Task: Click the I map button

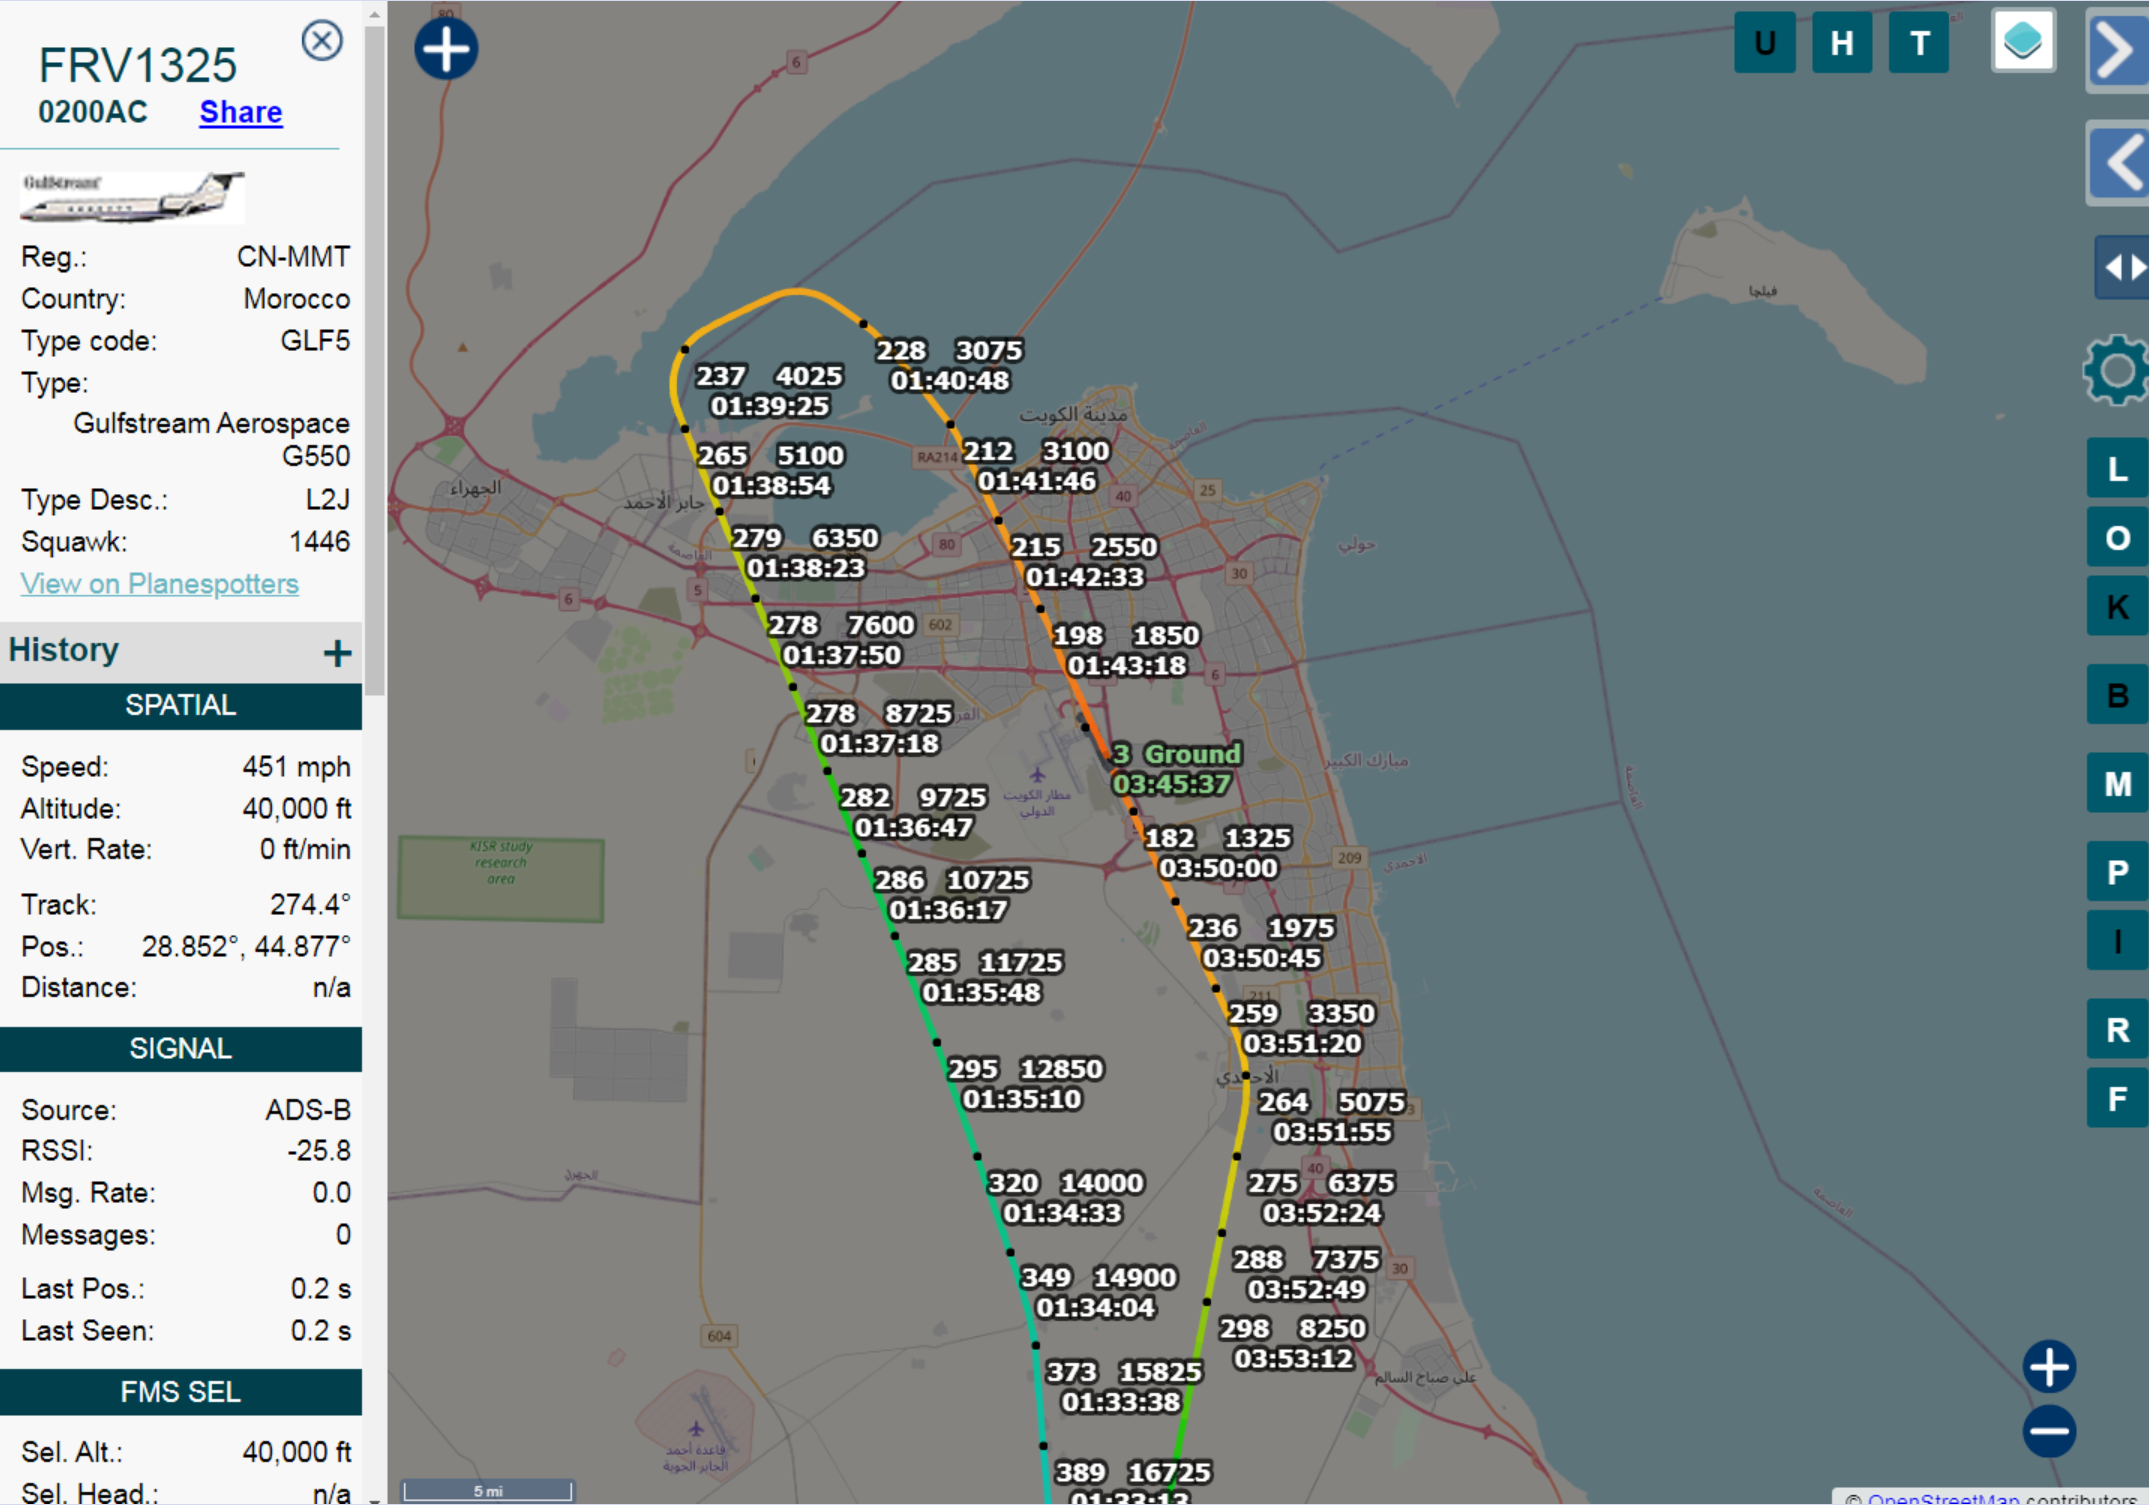Action: click(x=2117, y=941)
